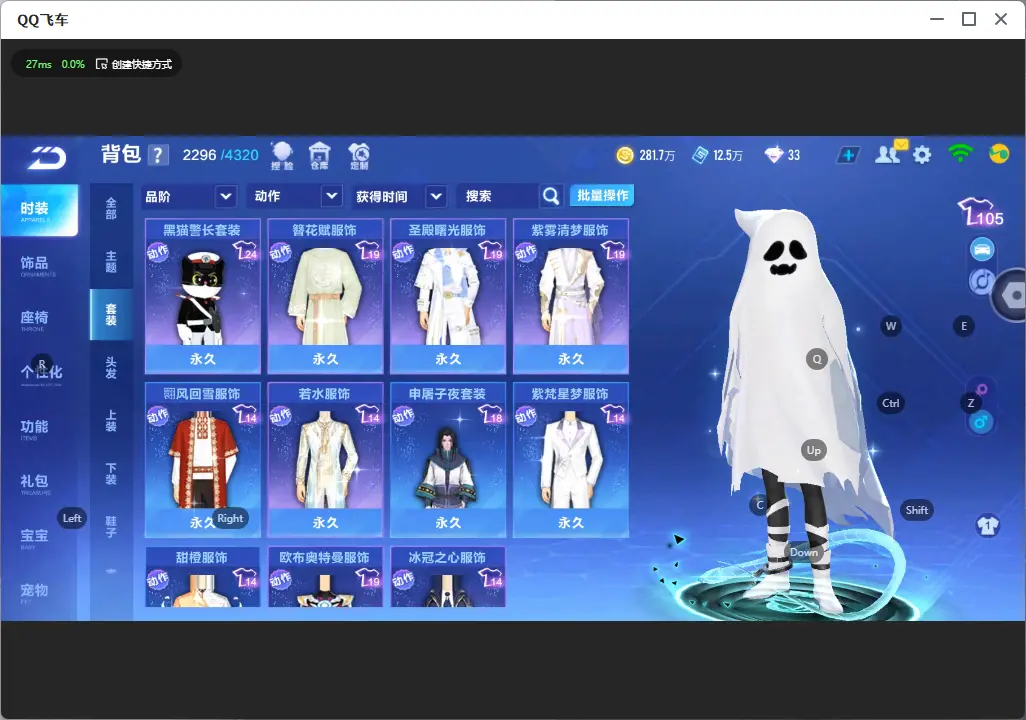Click the L19 level badge on 簪花赋服饰
1026x720 pixels.
(368, 251)
